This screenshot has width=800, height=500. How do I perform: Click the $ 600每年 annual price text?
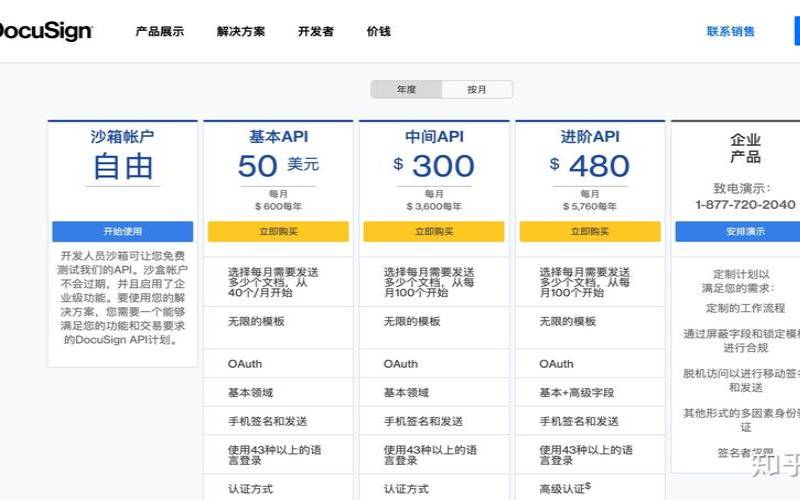coord(278,206)
